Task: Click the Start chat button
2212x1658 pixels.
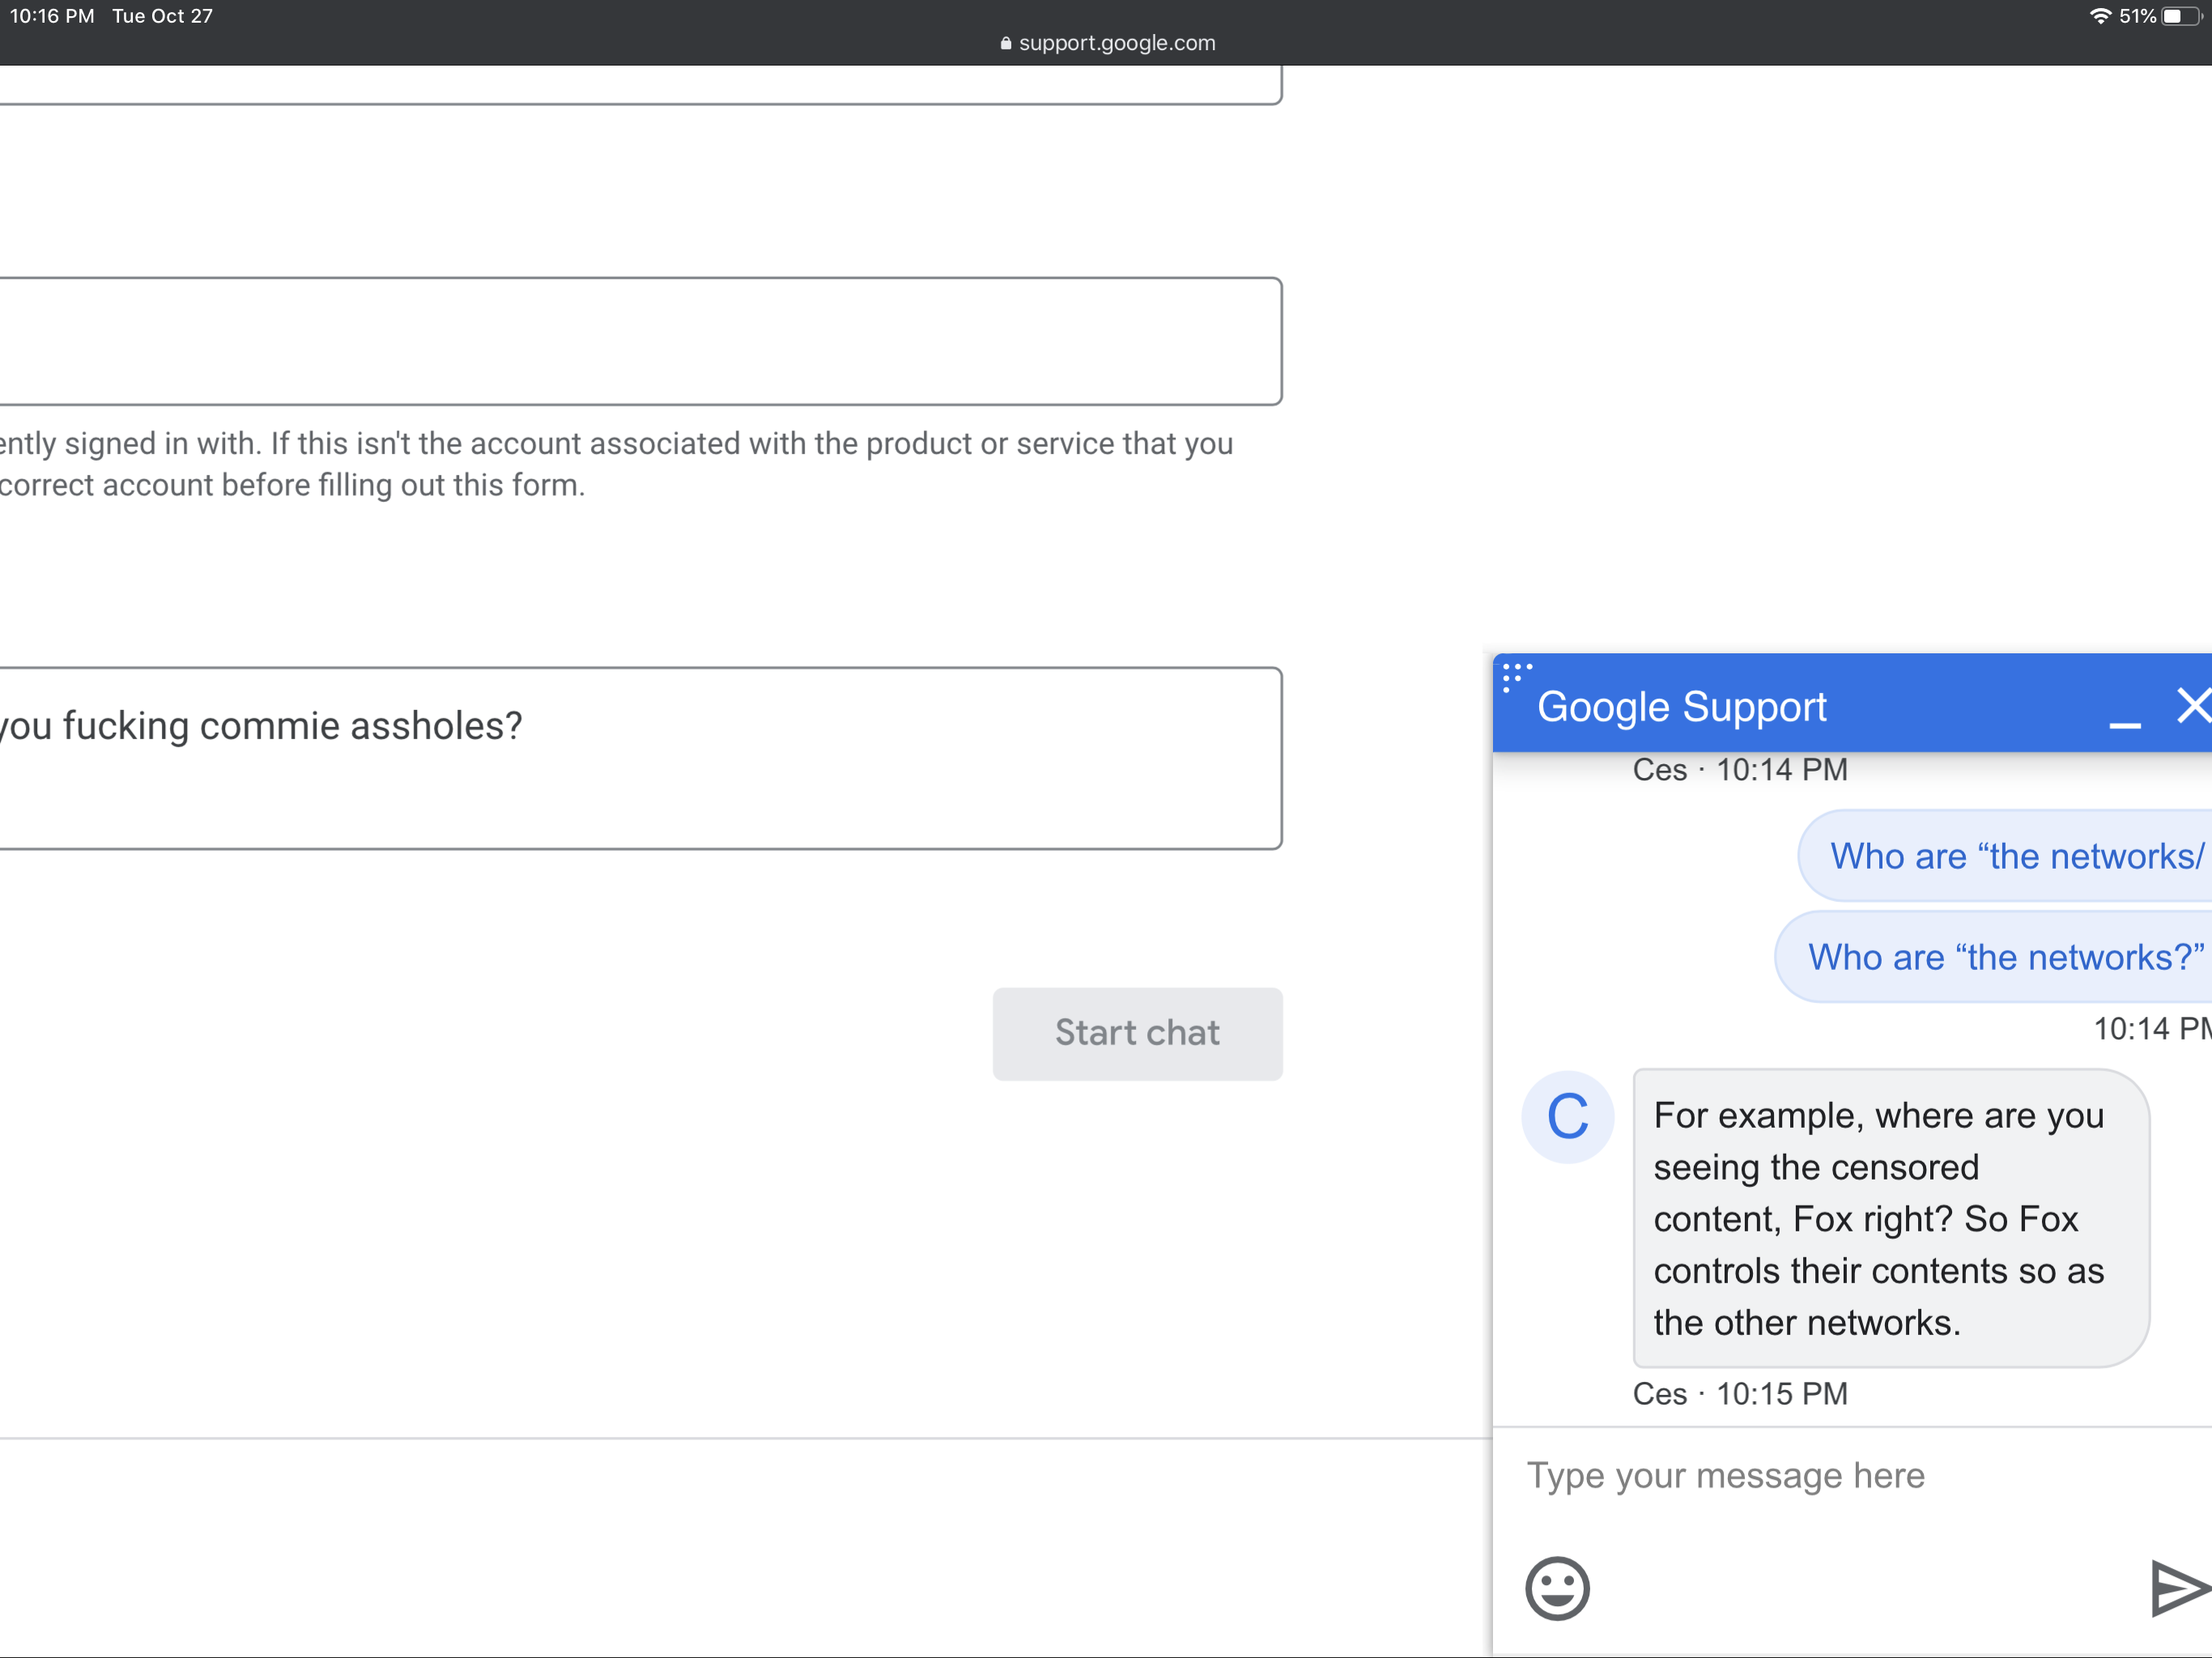Action: [x=1137, y=1033]
